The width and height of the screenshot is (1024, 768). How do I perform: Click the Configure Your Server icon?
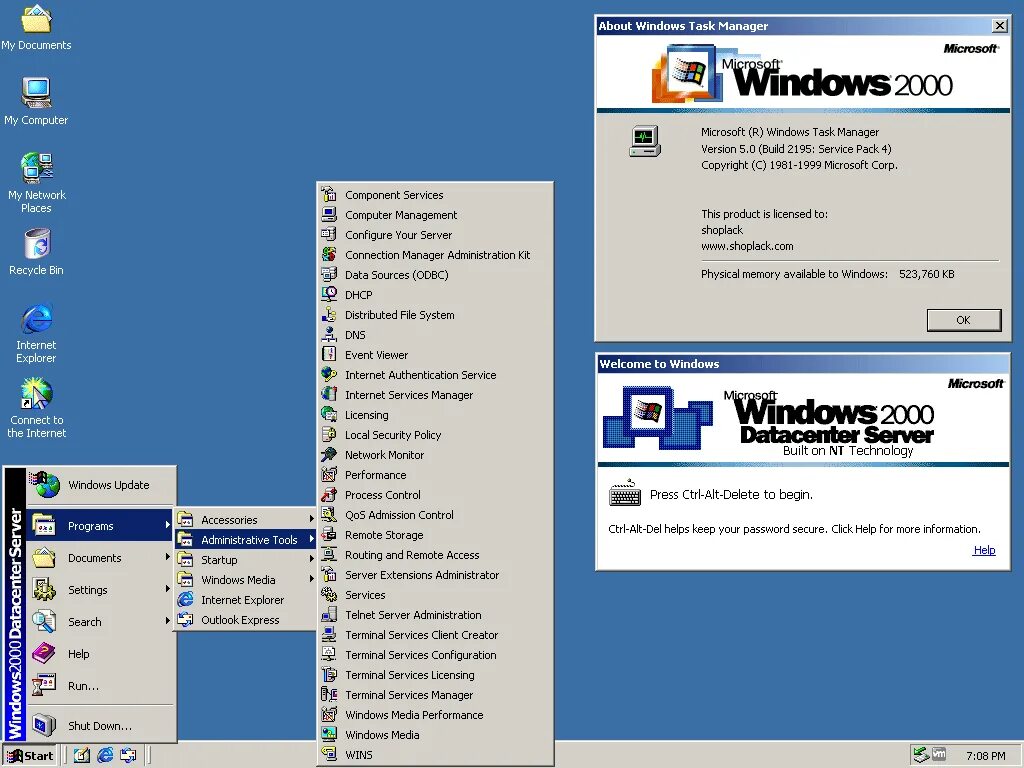[329, 234]
